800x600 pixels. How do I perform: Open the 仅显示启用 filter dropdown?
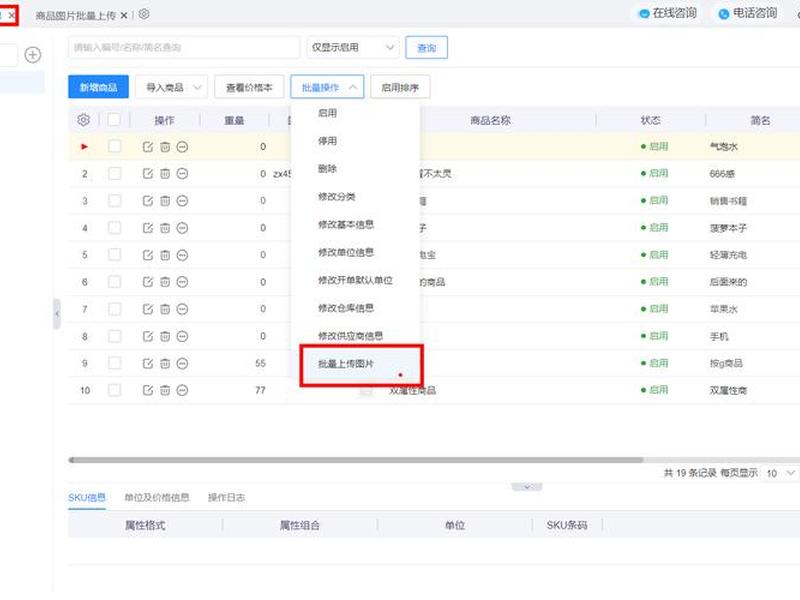click(353, 47)
